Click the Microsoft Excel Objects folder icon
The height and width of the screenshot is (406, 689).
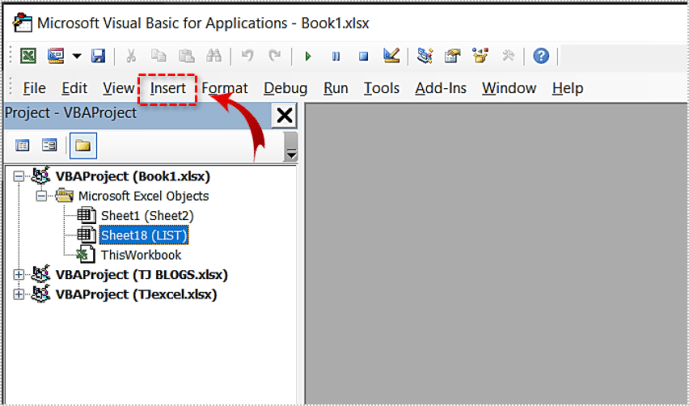tap(65, 196)
